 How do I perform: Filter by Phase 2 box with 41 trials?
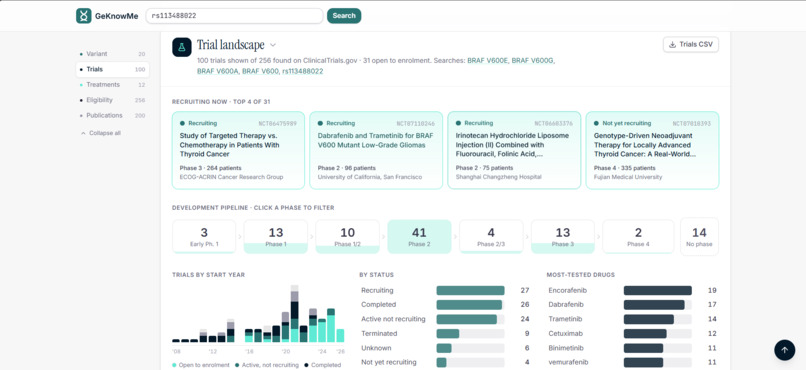pyautogui.click(x=419, y=236)
